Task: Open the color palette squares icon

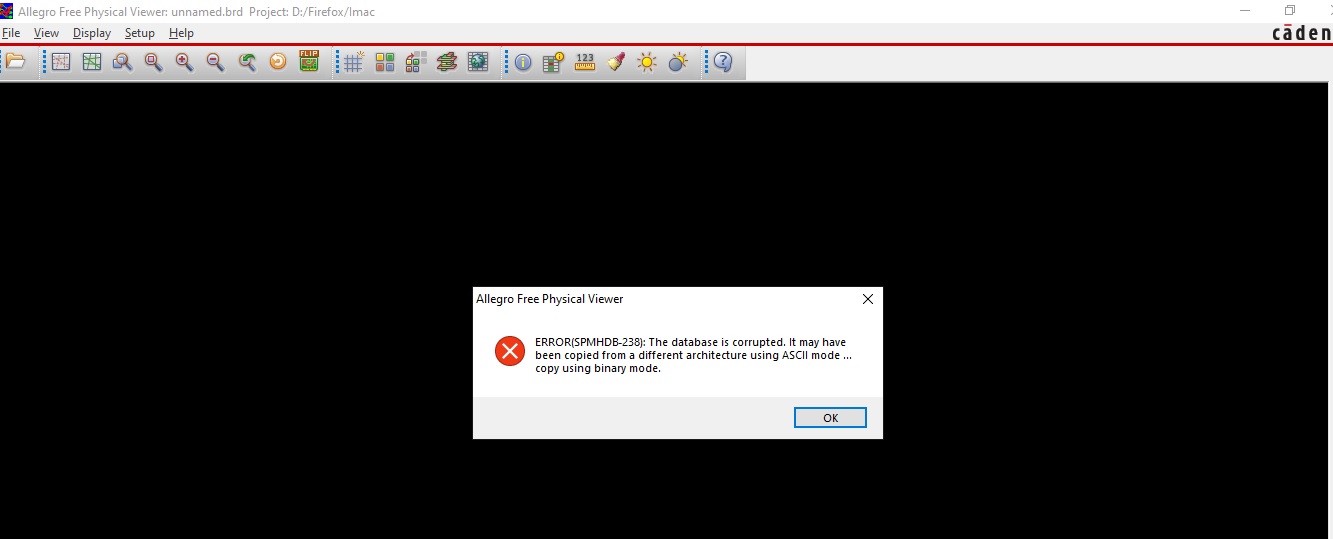Action: 385,62
